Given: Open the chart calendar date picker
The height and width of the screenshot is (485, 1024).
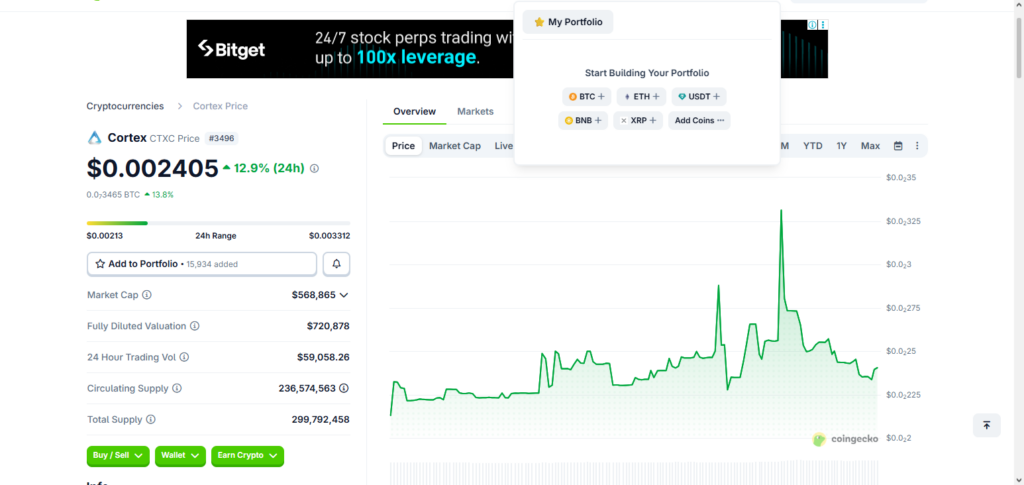Looking at the screenshot, I should pyautogui.click(x=898, y=146).
